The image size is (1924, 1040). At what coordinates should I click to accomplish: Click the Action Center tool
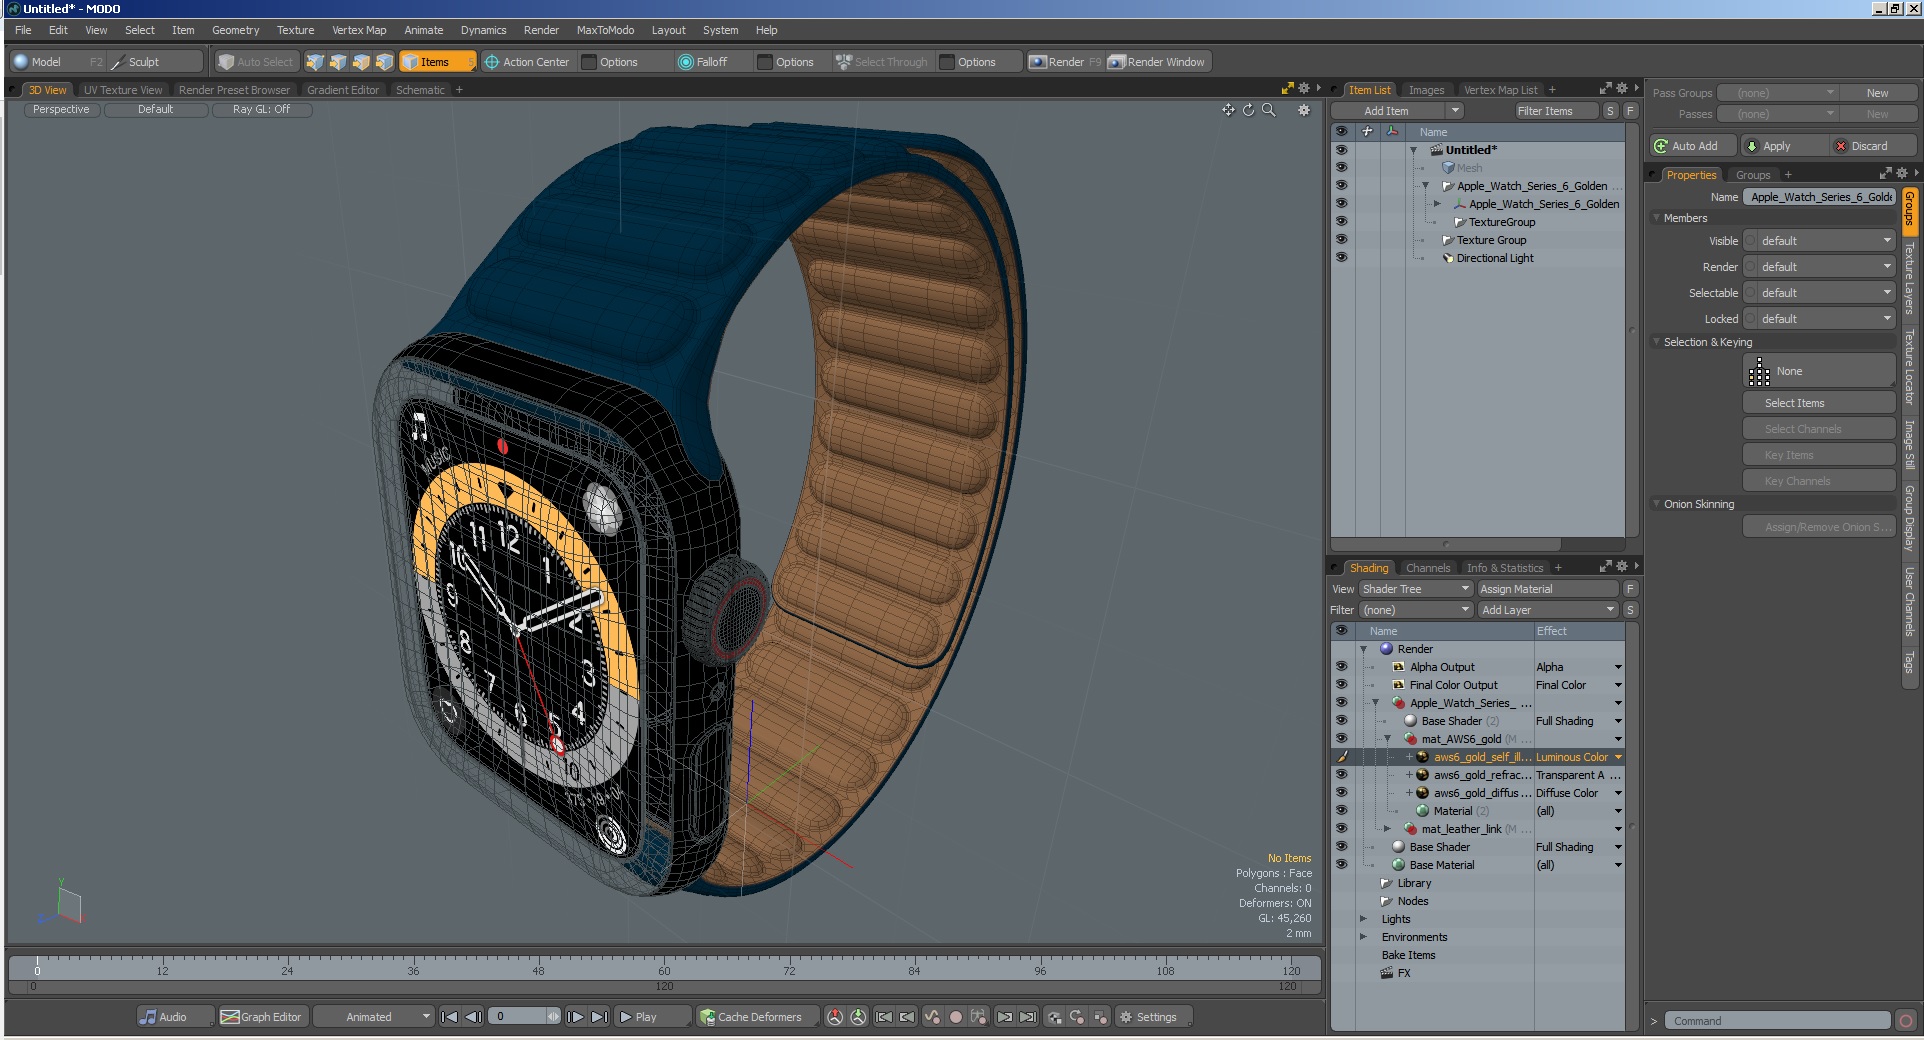(x=527, y=62)
